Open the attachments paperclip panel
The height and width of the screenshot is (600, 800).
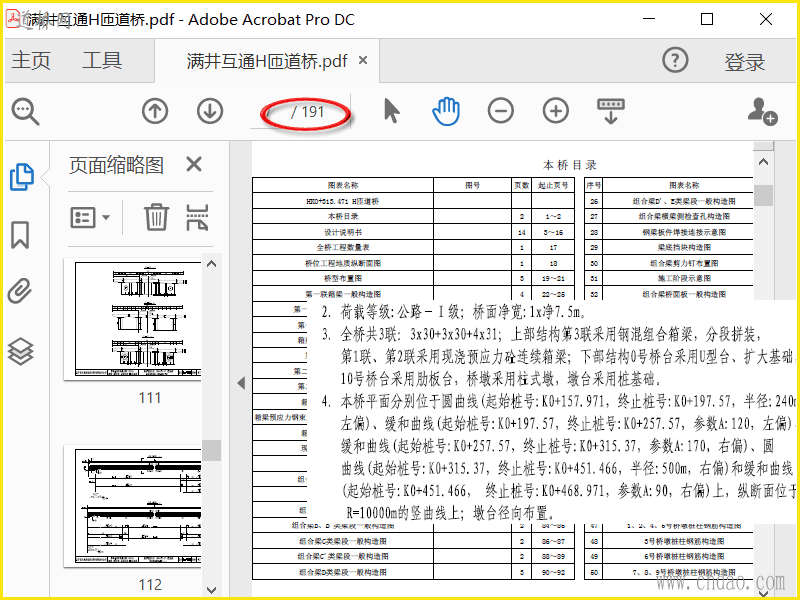coord(20,291)
